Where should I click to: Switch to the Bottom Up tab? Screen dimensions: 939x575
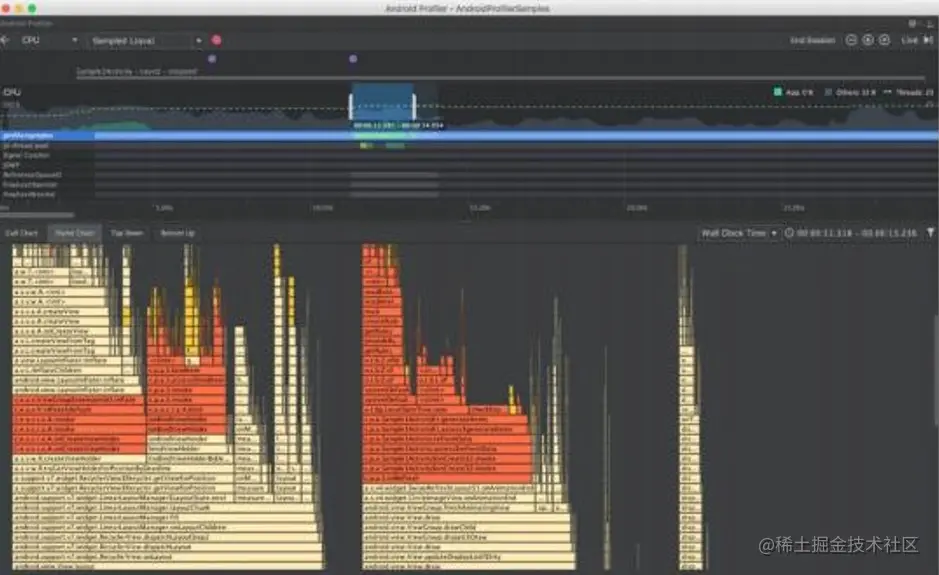(177, 233)
